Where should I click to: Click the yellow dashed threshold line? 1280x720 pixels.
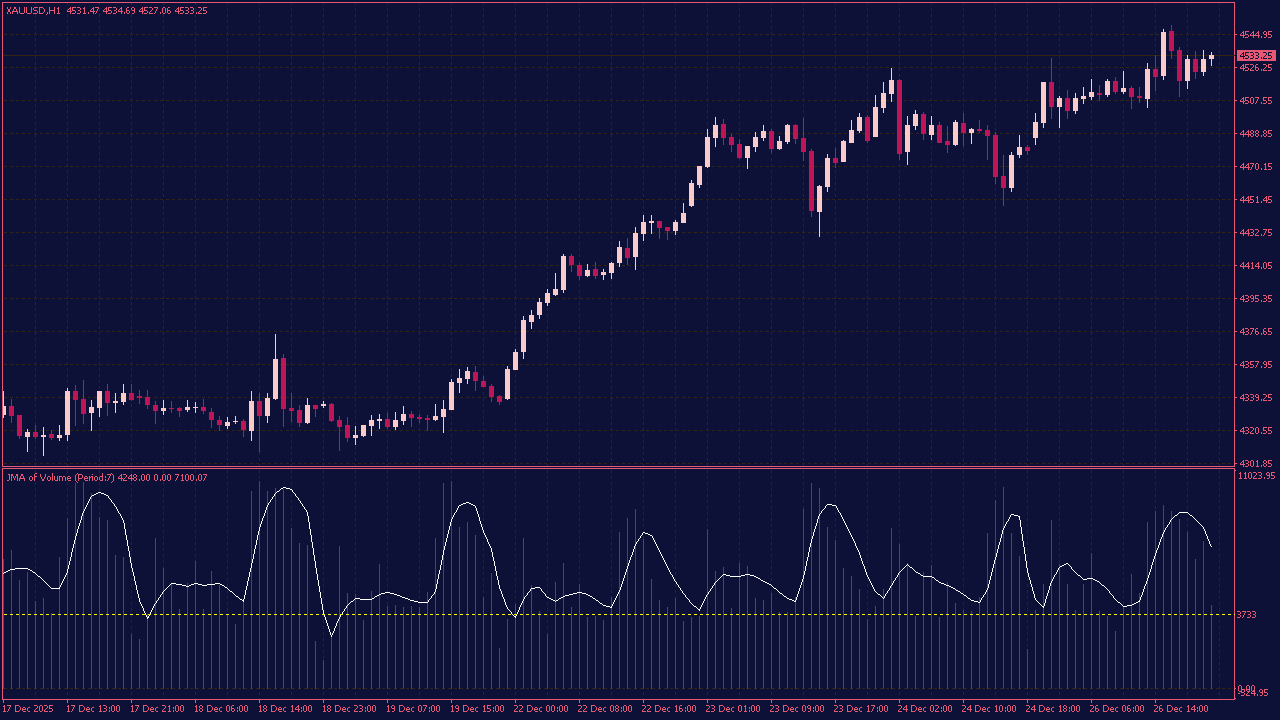600,612
